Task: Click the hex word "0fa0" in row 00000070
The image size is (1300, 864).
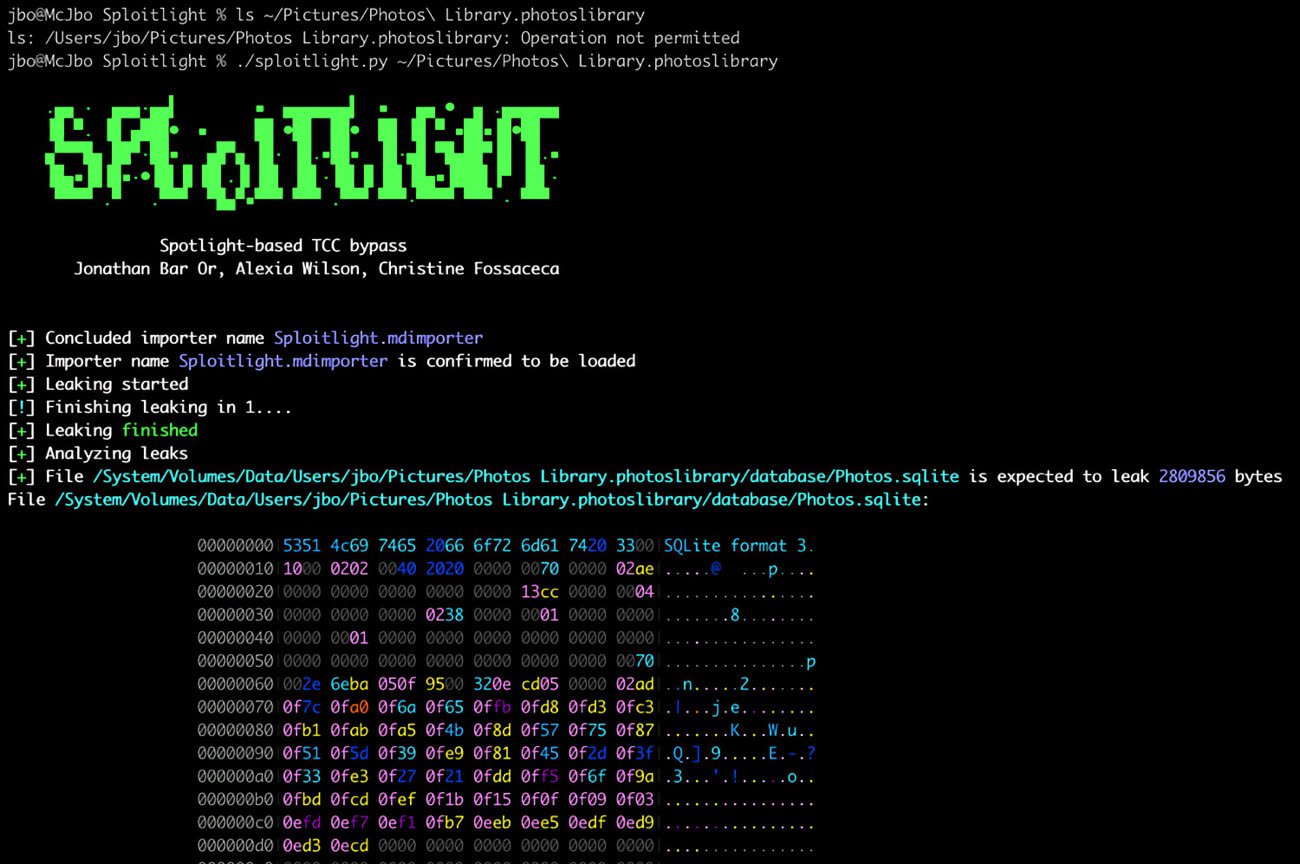Action: (350, 708)
